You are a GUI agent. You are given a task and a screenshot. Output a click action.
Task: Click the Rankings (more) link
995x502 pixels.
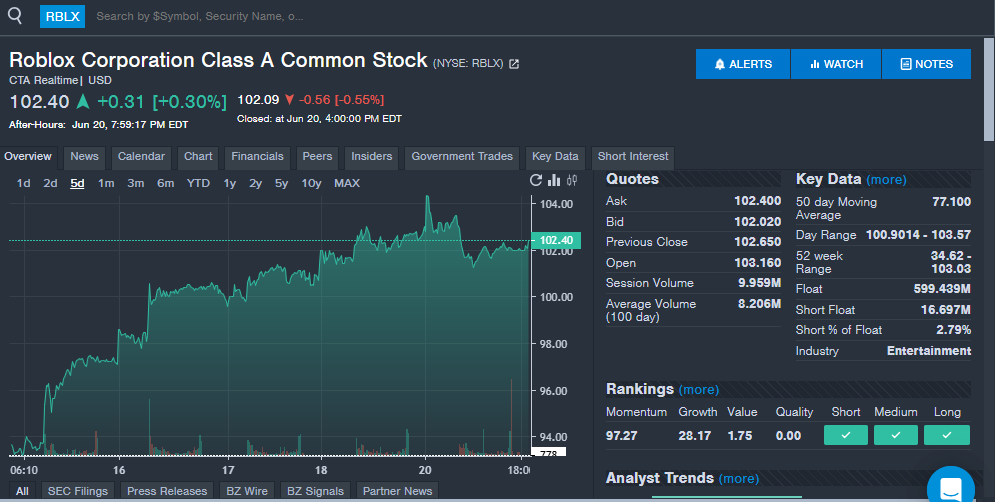tap(699, 390)
